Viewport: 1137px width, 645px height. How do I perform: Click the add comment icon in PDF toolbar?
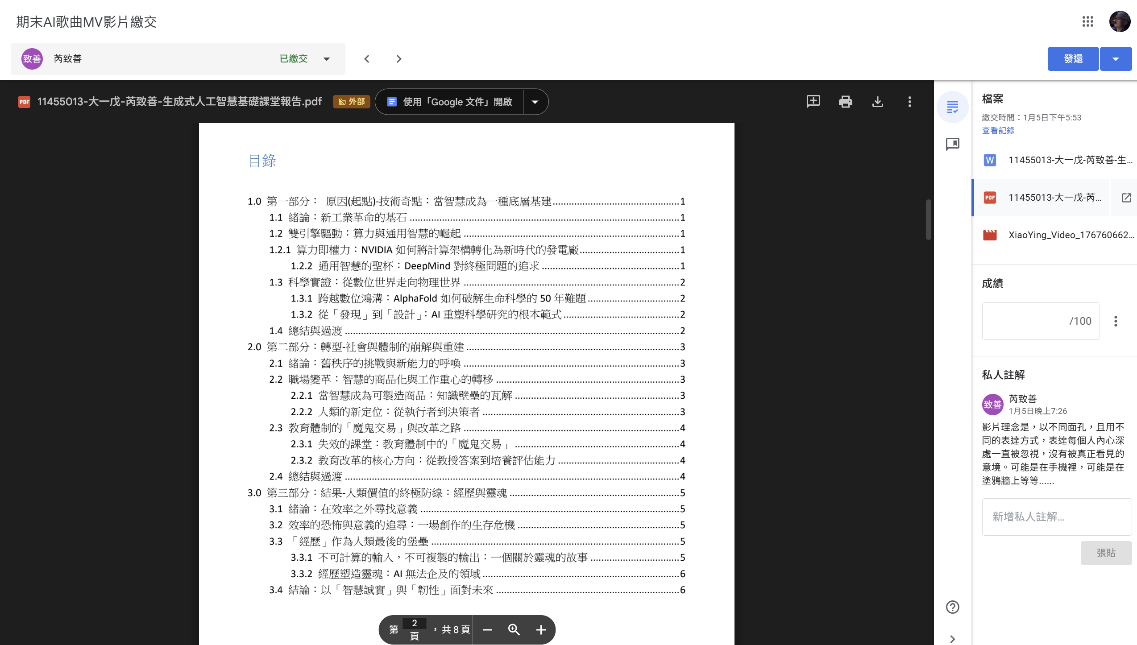pyautogui.click(x=813, y=101)
